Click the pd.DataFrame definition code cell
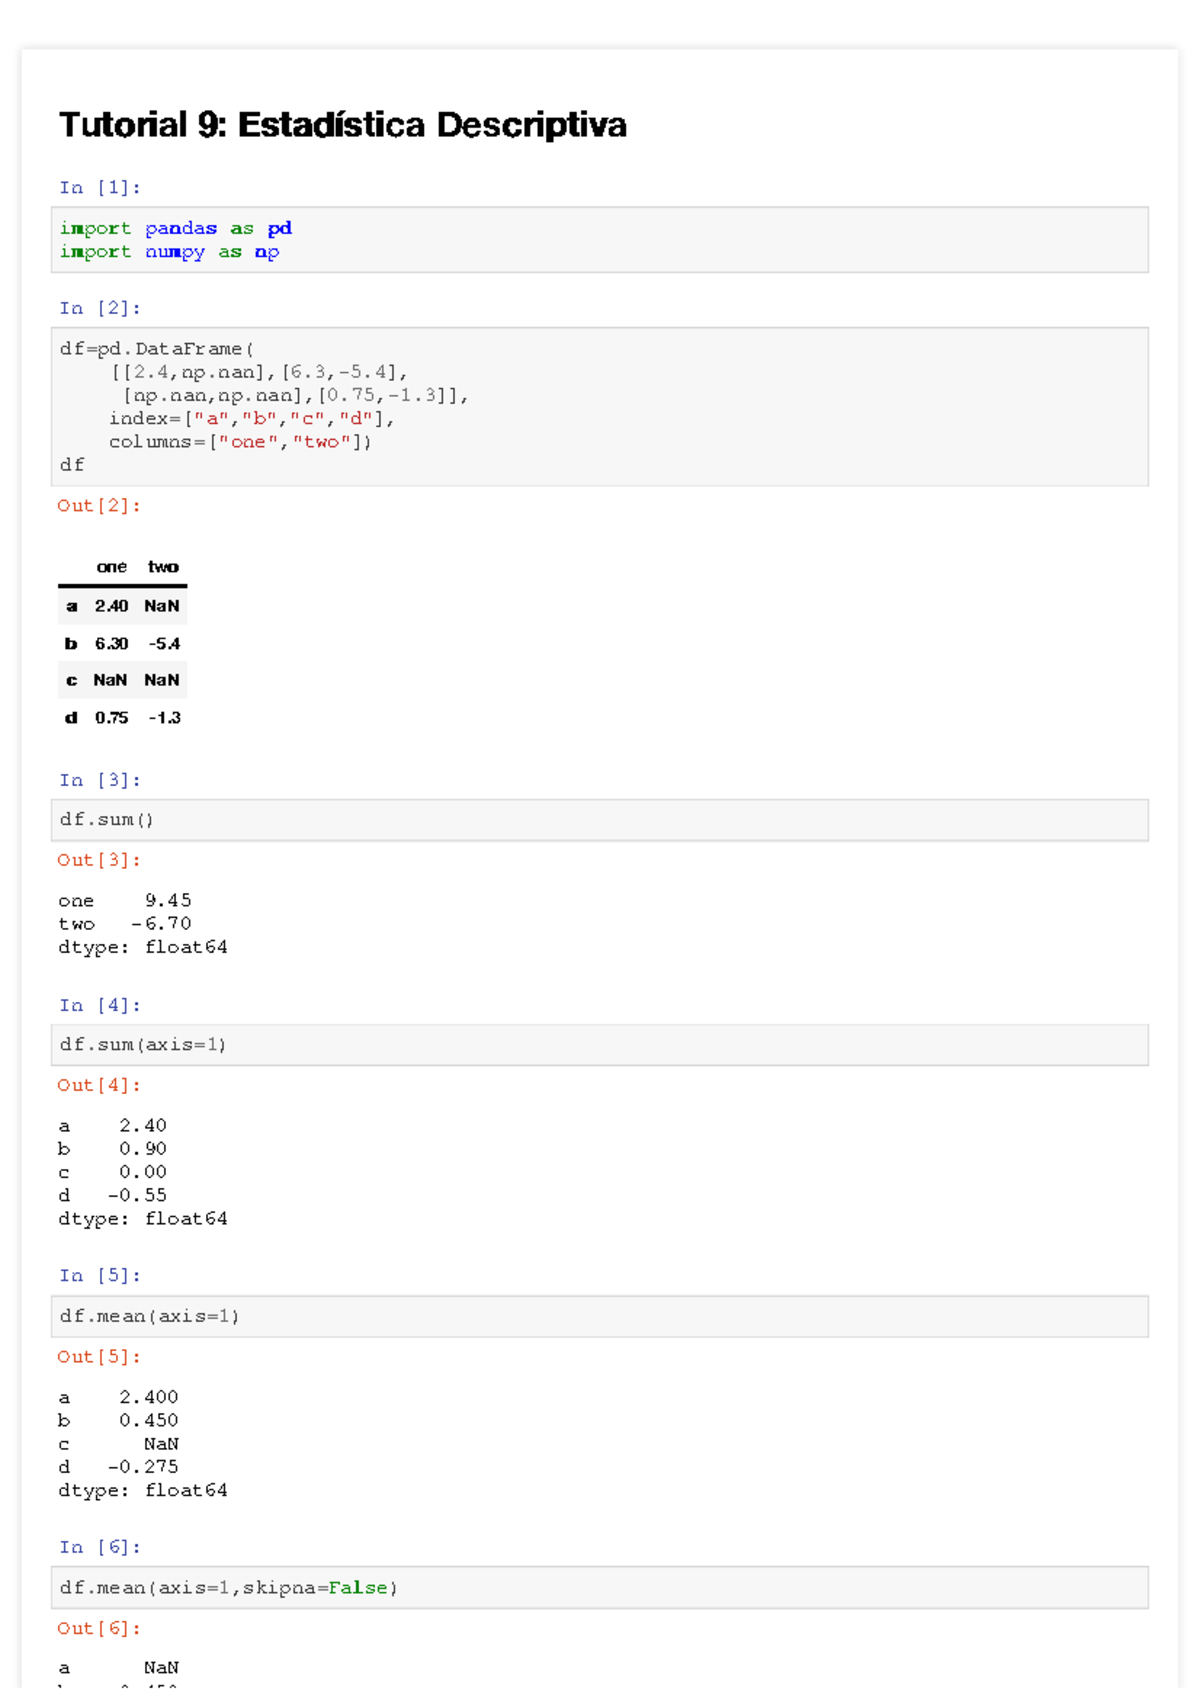Screen dimensions: 1200x1698 point(598,406)
